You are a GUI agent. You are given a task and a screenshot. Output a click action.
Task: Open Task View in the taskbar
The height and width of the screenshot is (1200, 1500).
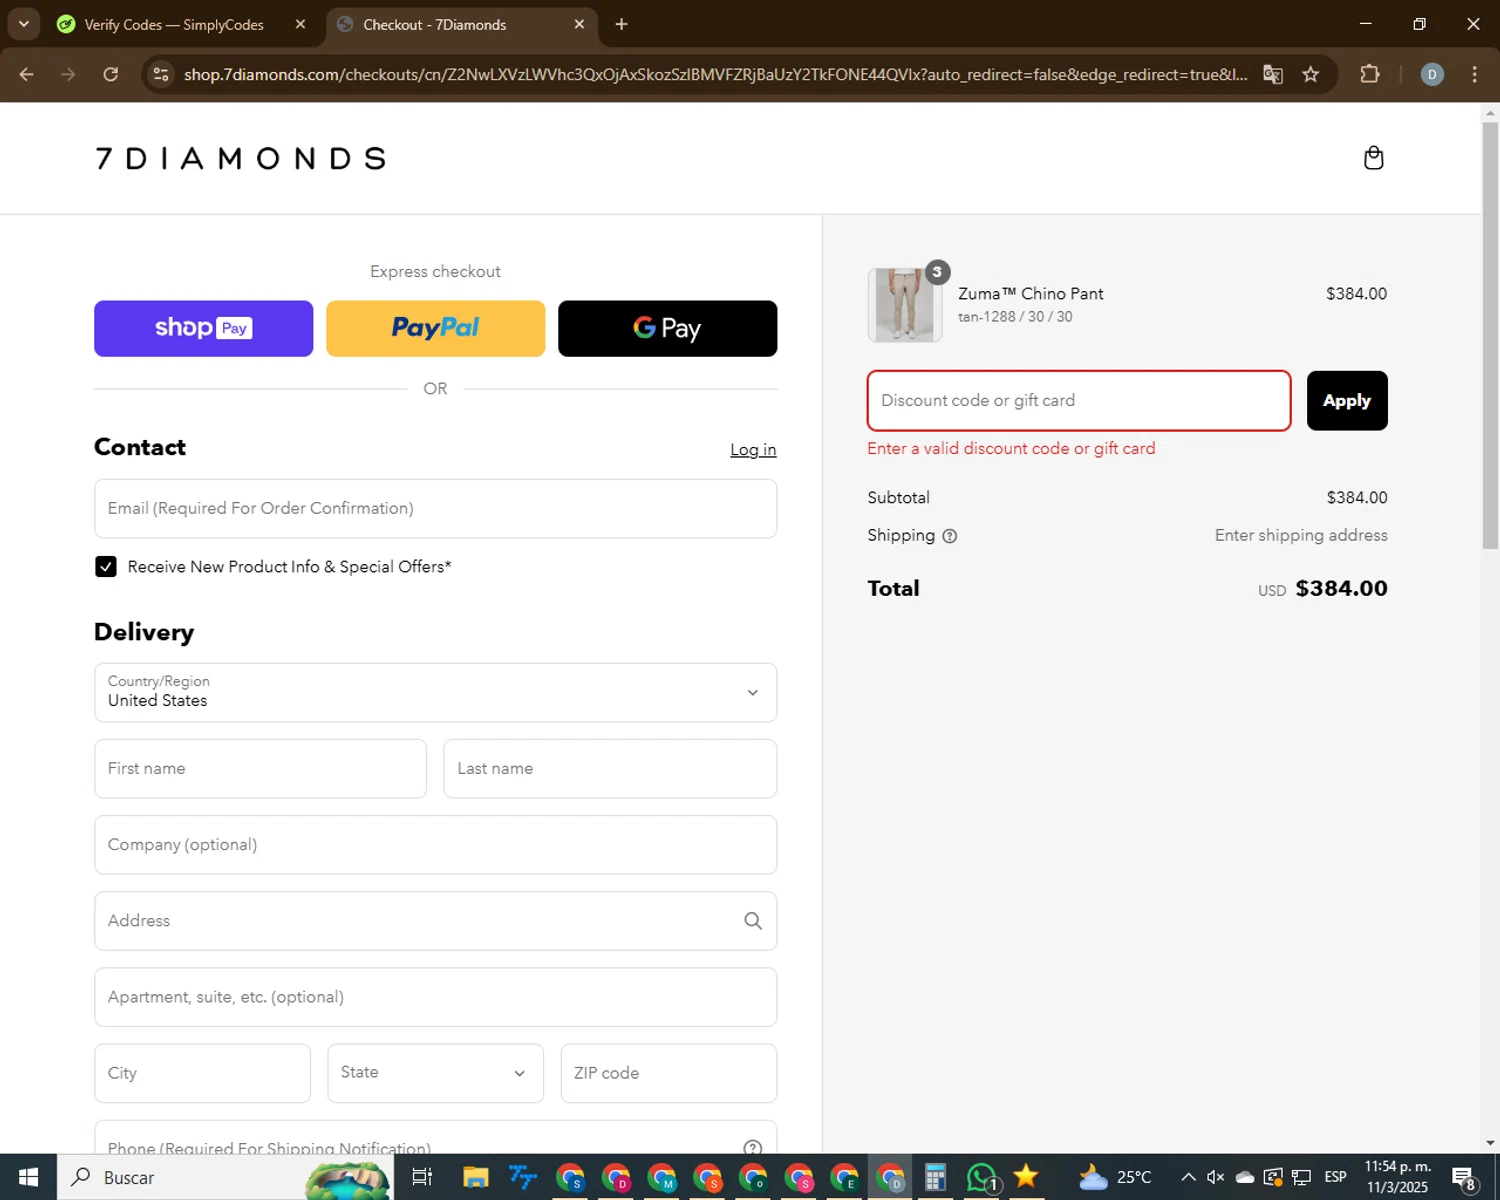(422, 1177)
